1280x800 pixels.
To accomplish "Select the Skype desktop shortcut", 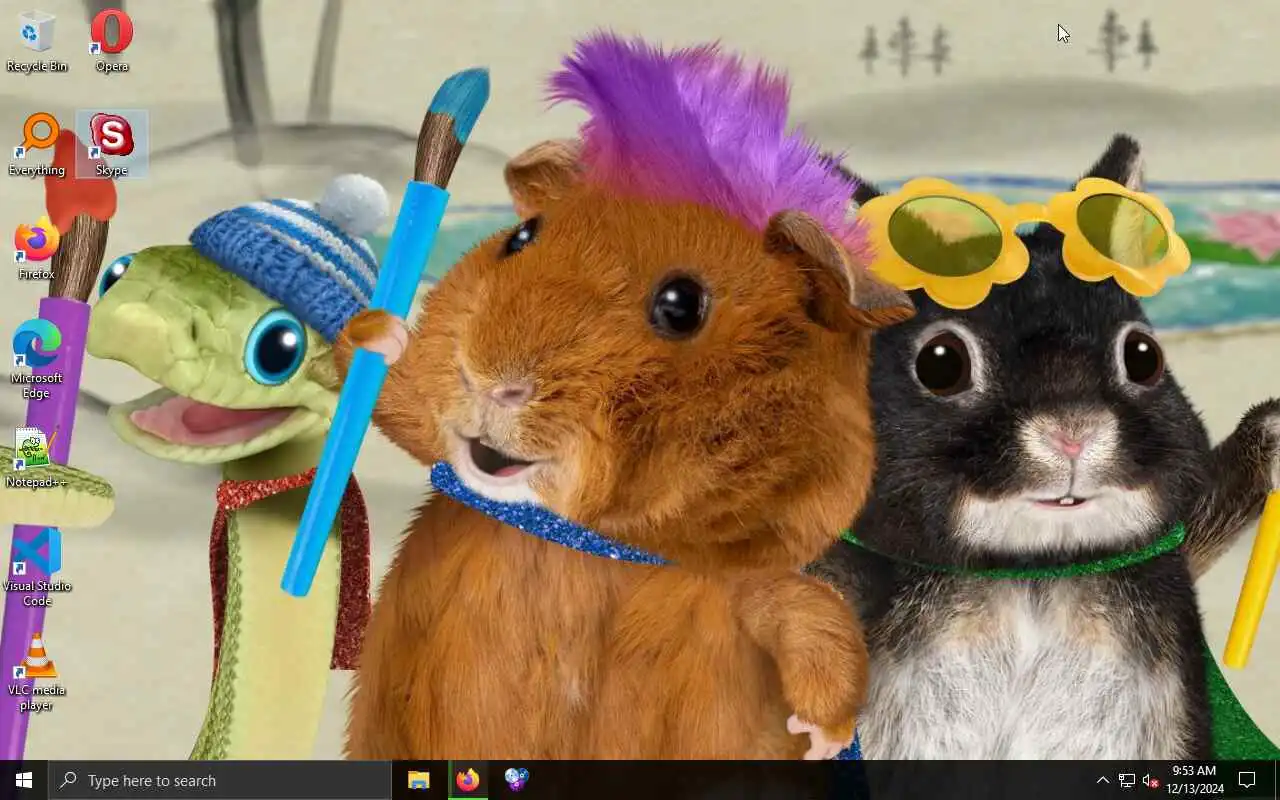I will click(112, 145).
